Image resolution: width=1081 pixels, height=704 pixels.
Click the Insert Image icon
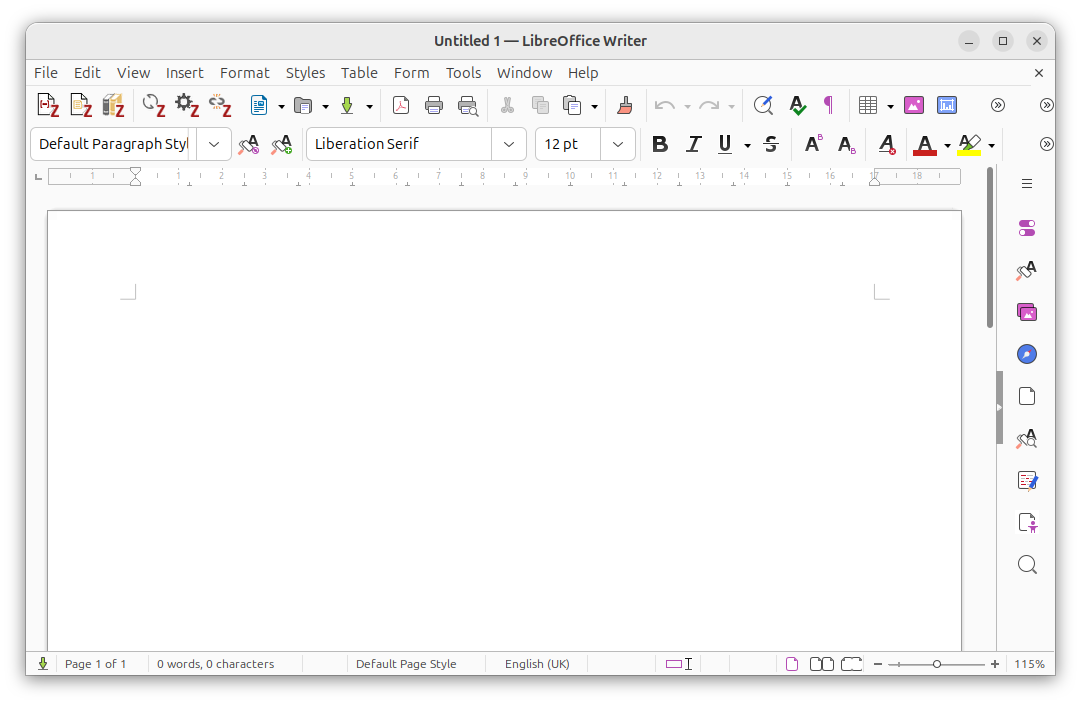(913, 105)
